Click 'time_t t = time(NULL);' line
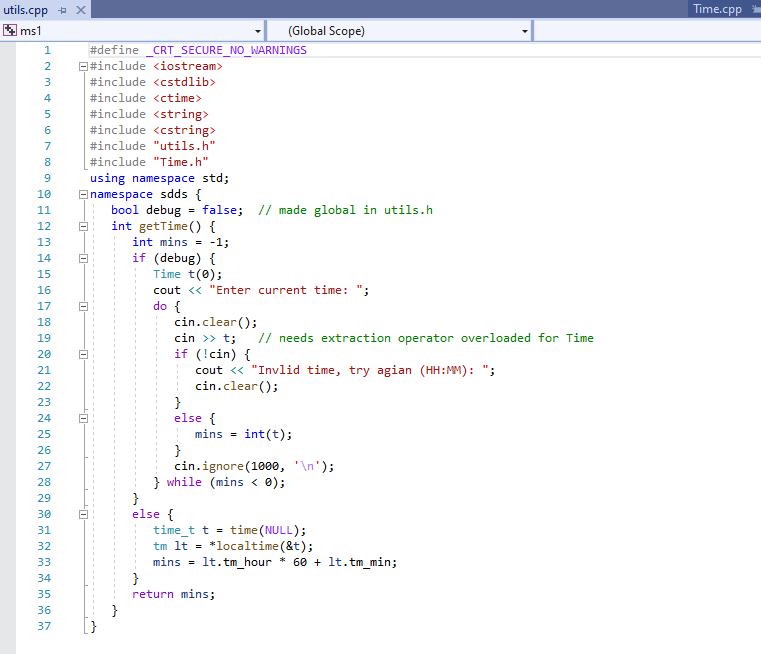761x654 pixels. click(x=229, y=530)
